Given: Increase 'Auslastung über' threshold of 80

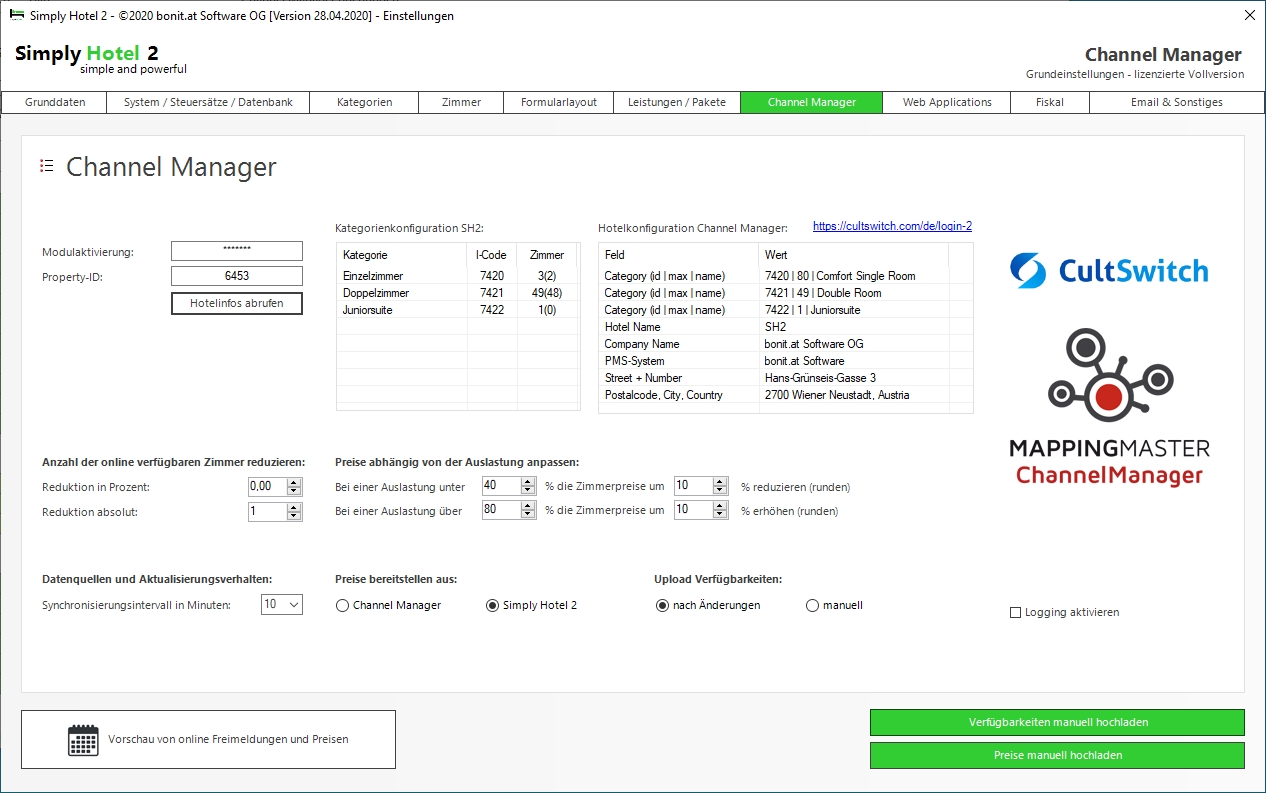Looking at the screenshot, I should 528,505.
